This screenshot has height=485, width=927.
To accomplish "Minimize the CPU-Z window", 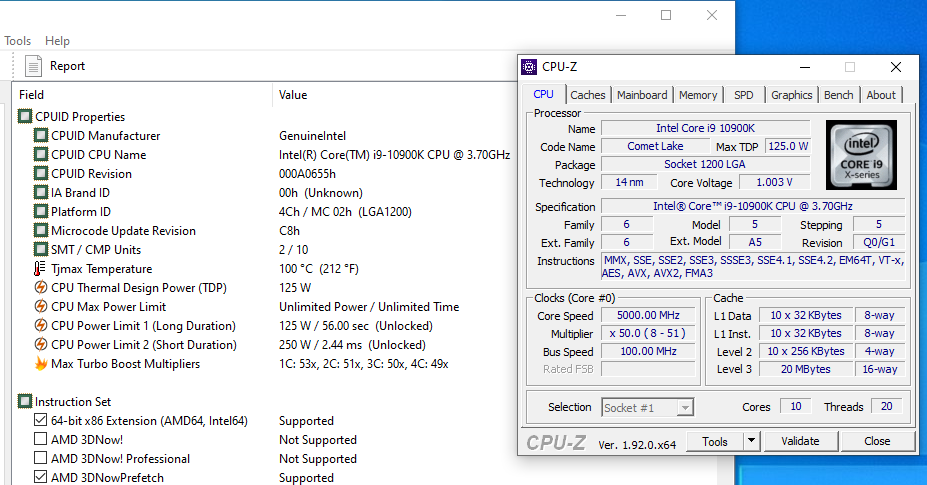I will pos(805,67).
